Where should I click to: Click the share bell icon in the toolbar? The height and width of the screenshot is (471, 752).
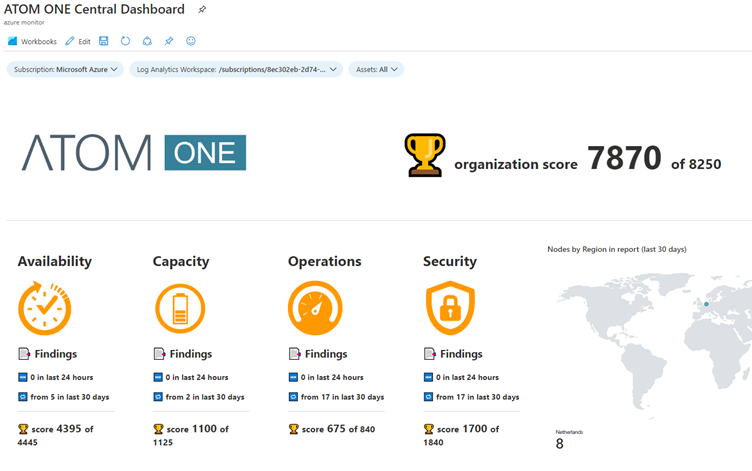click(x=147, y=41)
